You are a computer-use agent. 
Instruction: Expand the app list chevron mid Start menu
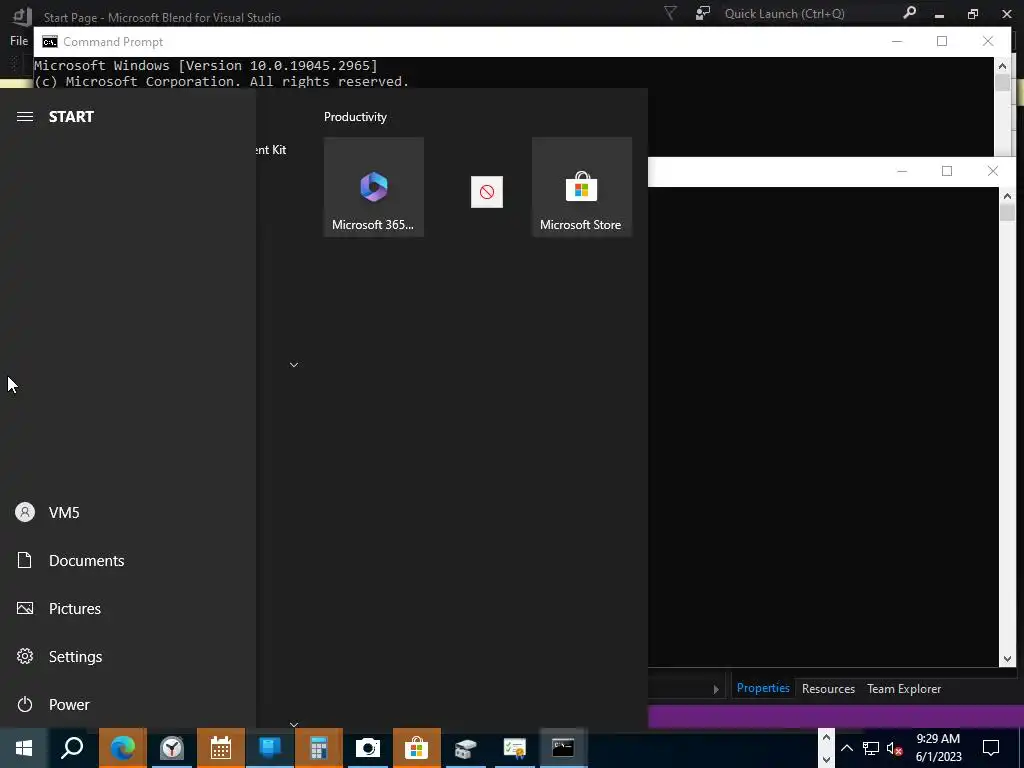click(294, 365)
